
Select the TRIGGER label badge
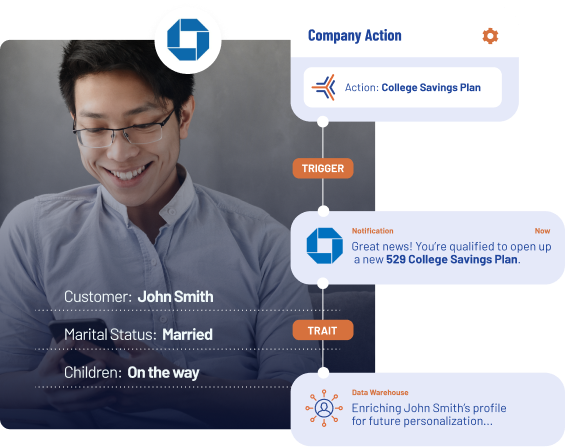tap(323, 168)
